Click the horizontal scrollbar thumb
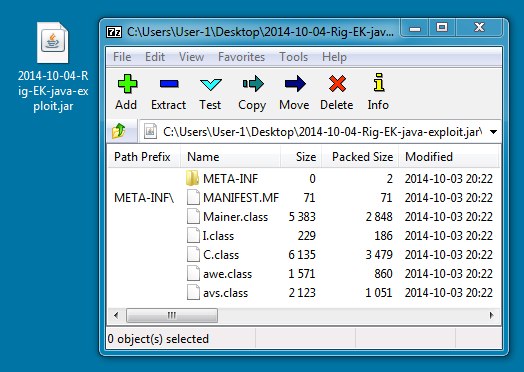This screenshot has width=524, height=372. [x=172, y=315]
